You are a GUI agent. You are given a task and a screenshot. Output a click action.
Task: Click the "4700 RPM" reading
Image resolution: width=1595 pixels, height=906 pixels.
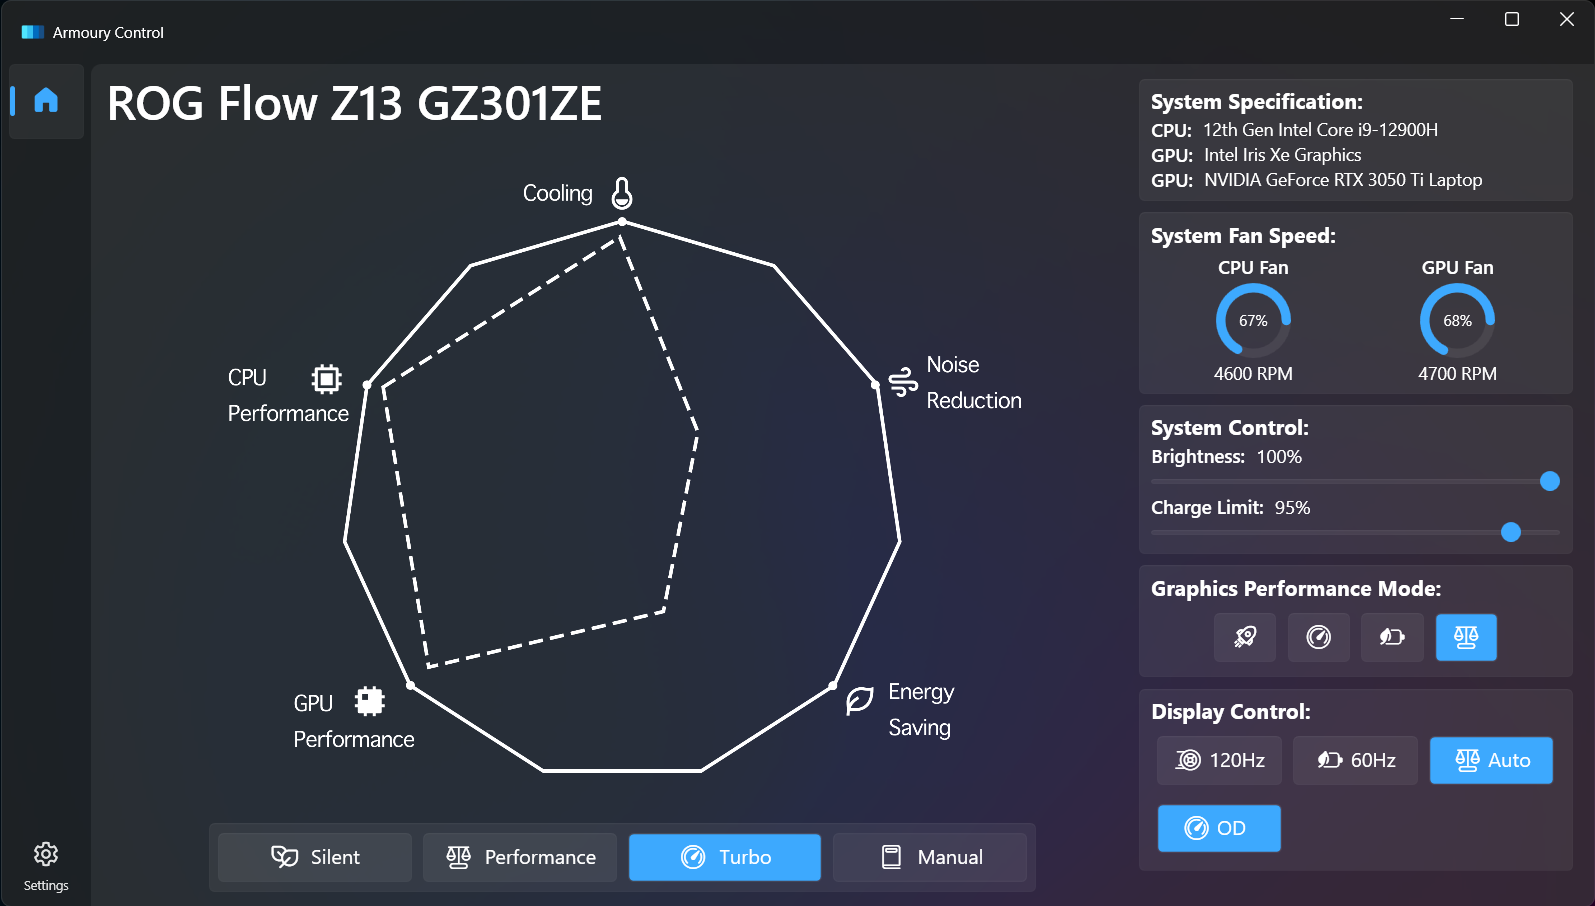click(x=1457, y=374)
